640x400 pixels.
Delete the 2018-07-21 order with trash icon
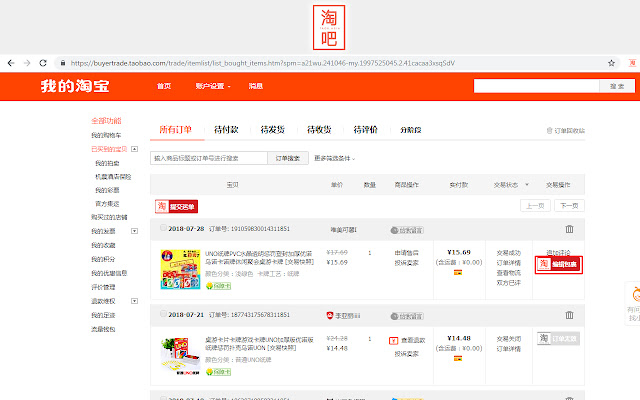[569, 315]
